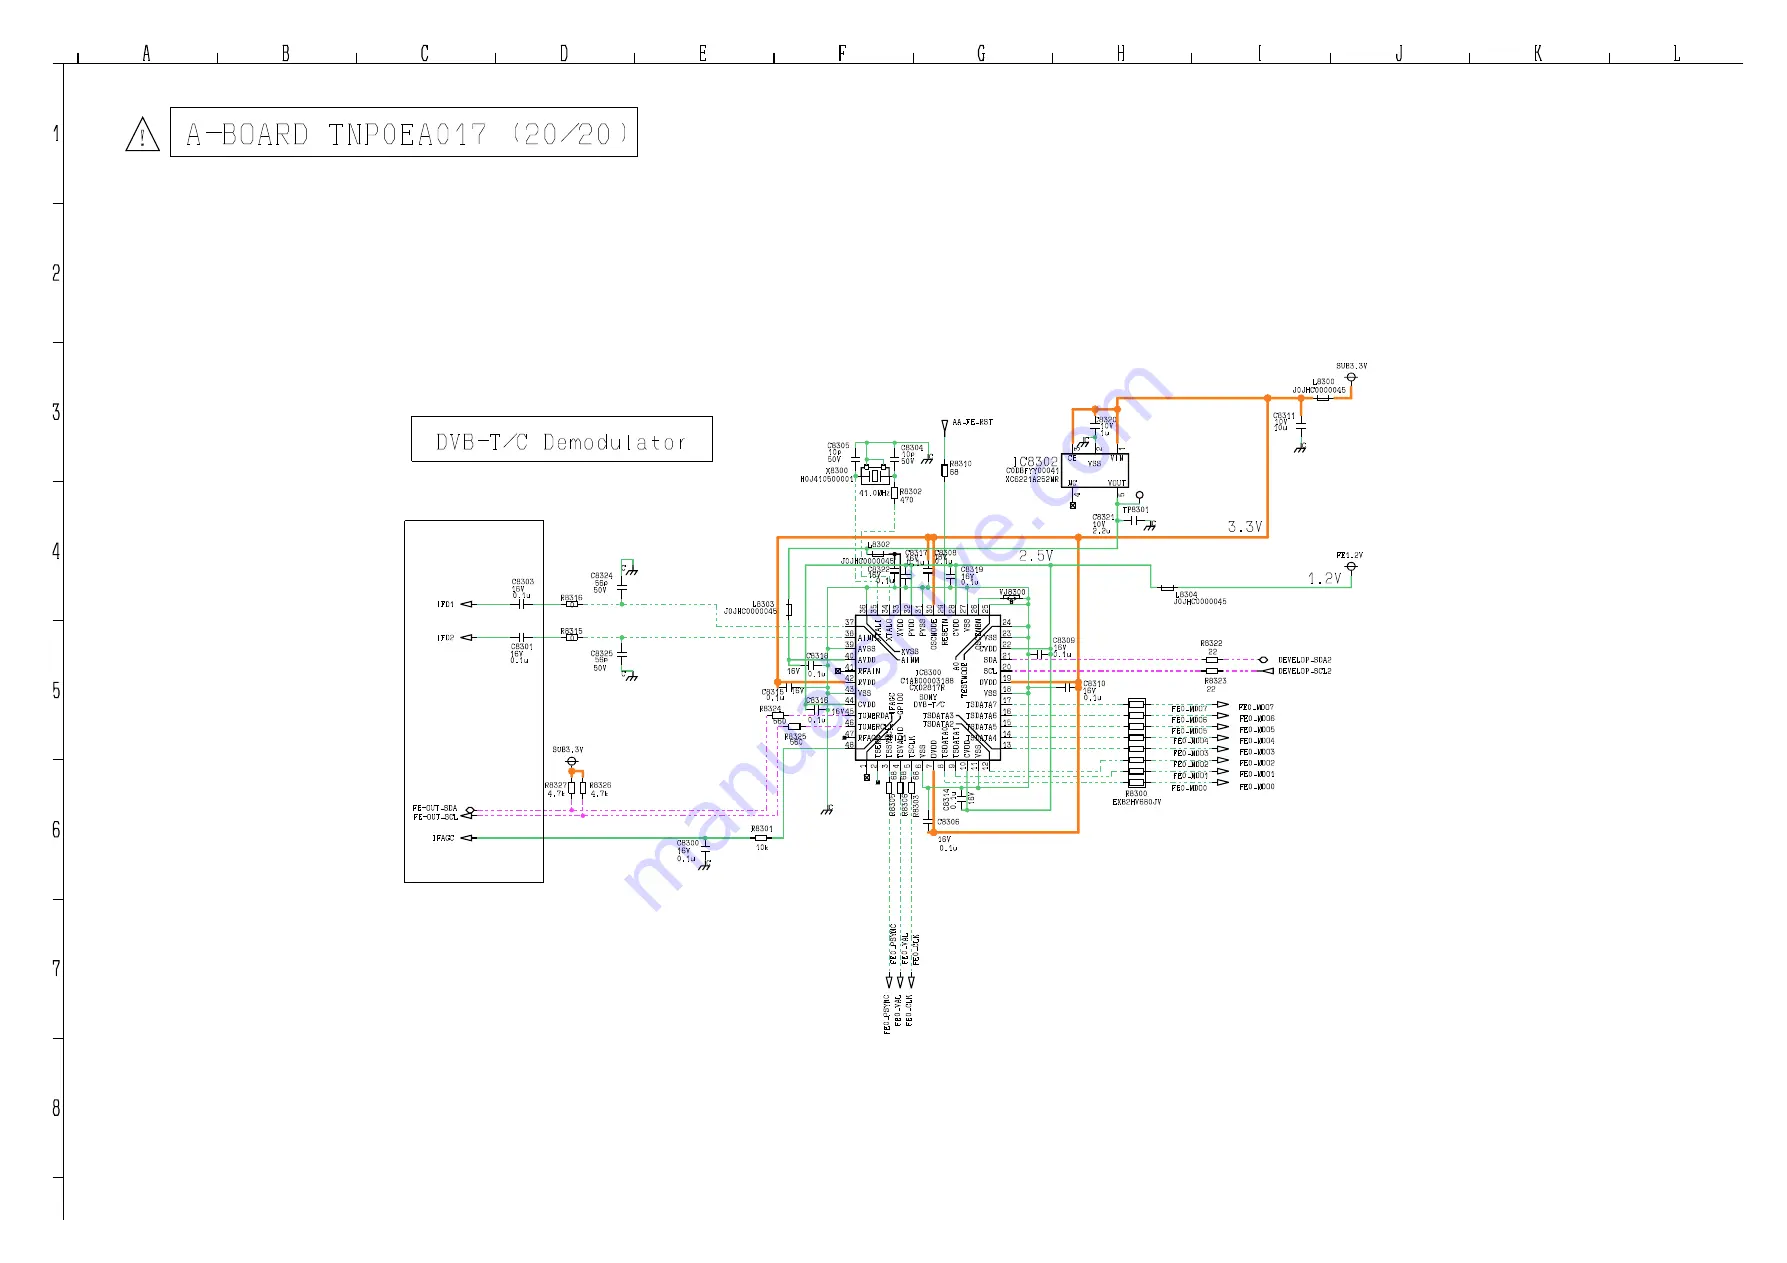Click the '1.2V' rail label
The image size is (1787, 1263).
pyautogui.click(x=1324, y=578)
